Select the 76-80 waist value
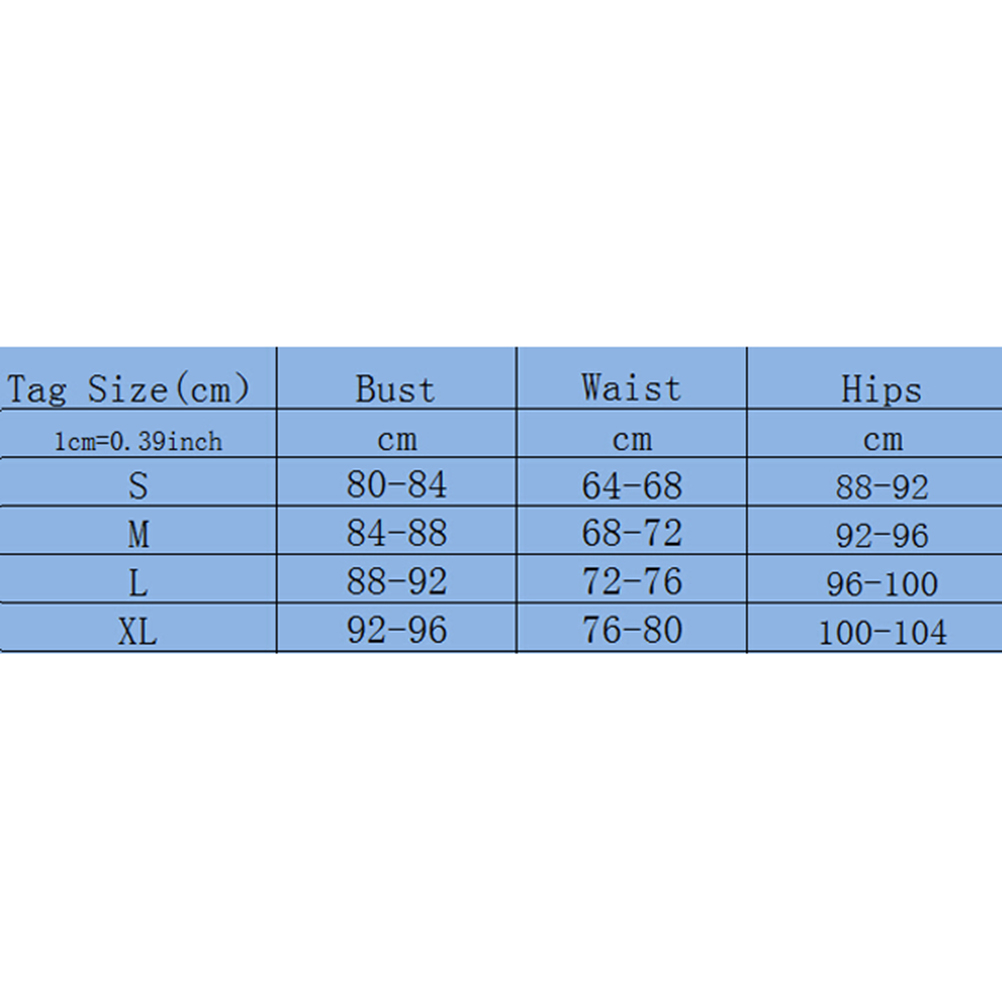The height and width of the screenshot is (1002, 1002). point(631,629)
